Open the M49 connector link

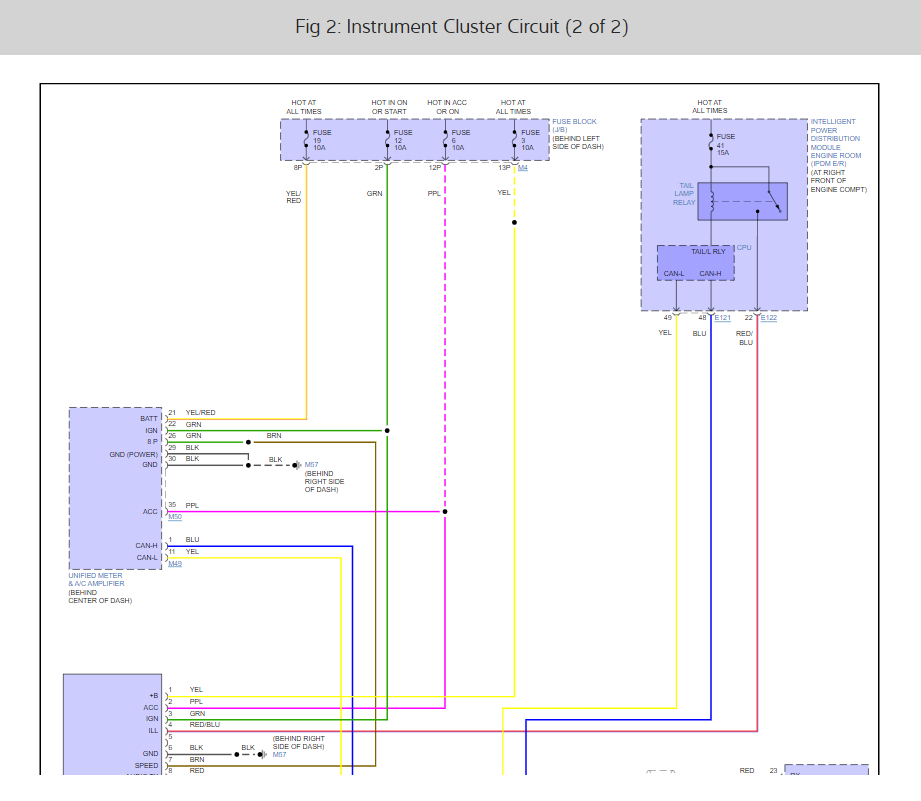[175, 564]
